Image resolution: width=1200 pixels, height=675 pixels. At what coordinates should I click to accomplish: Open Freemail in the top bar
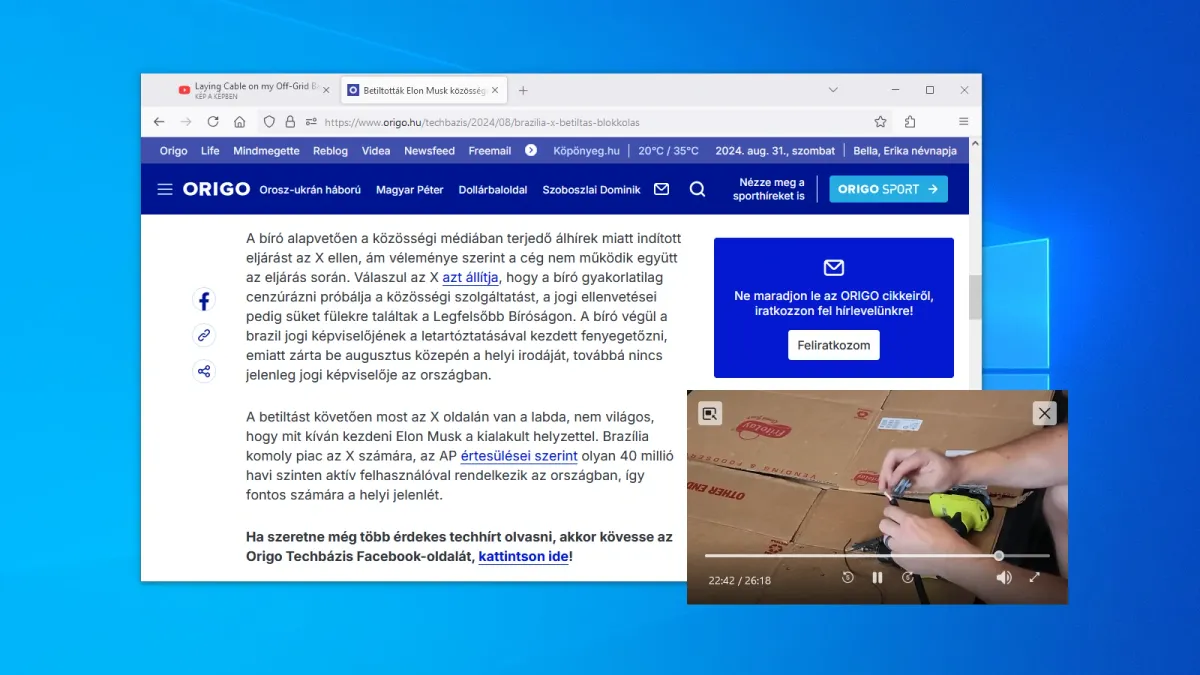(x=490, y=151)
